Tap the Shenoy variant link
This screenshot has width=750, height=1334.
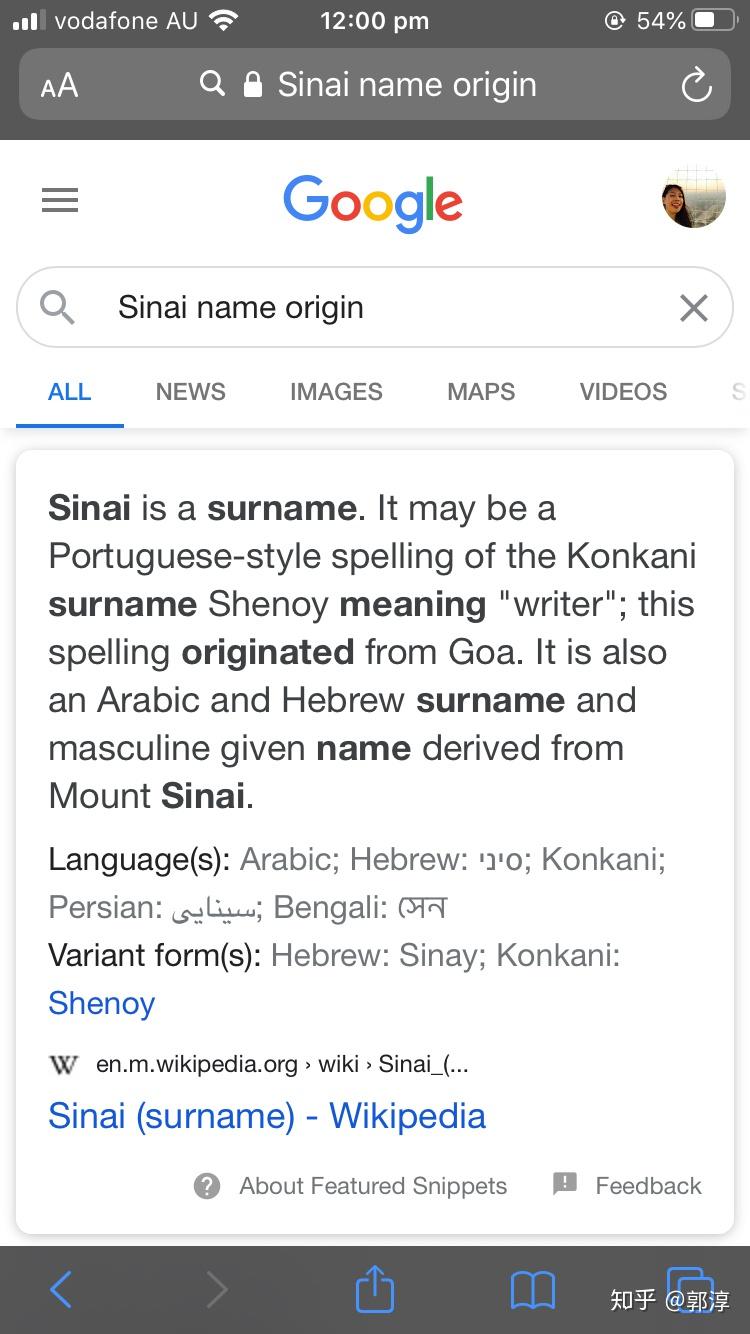(102, 1003)
